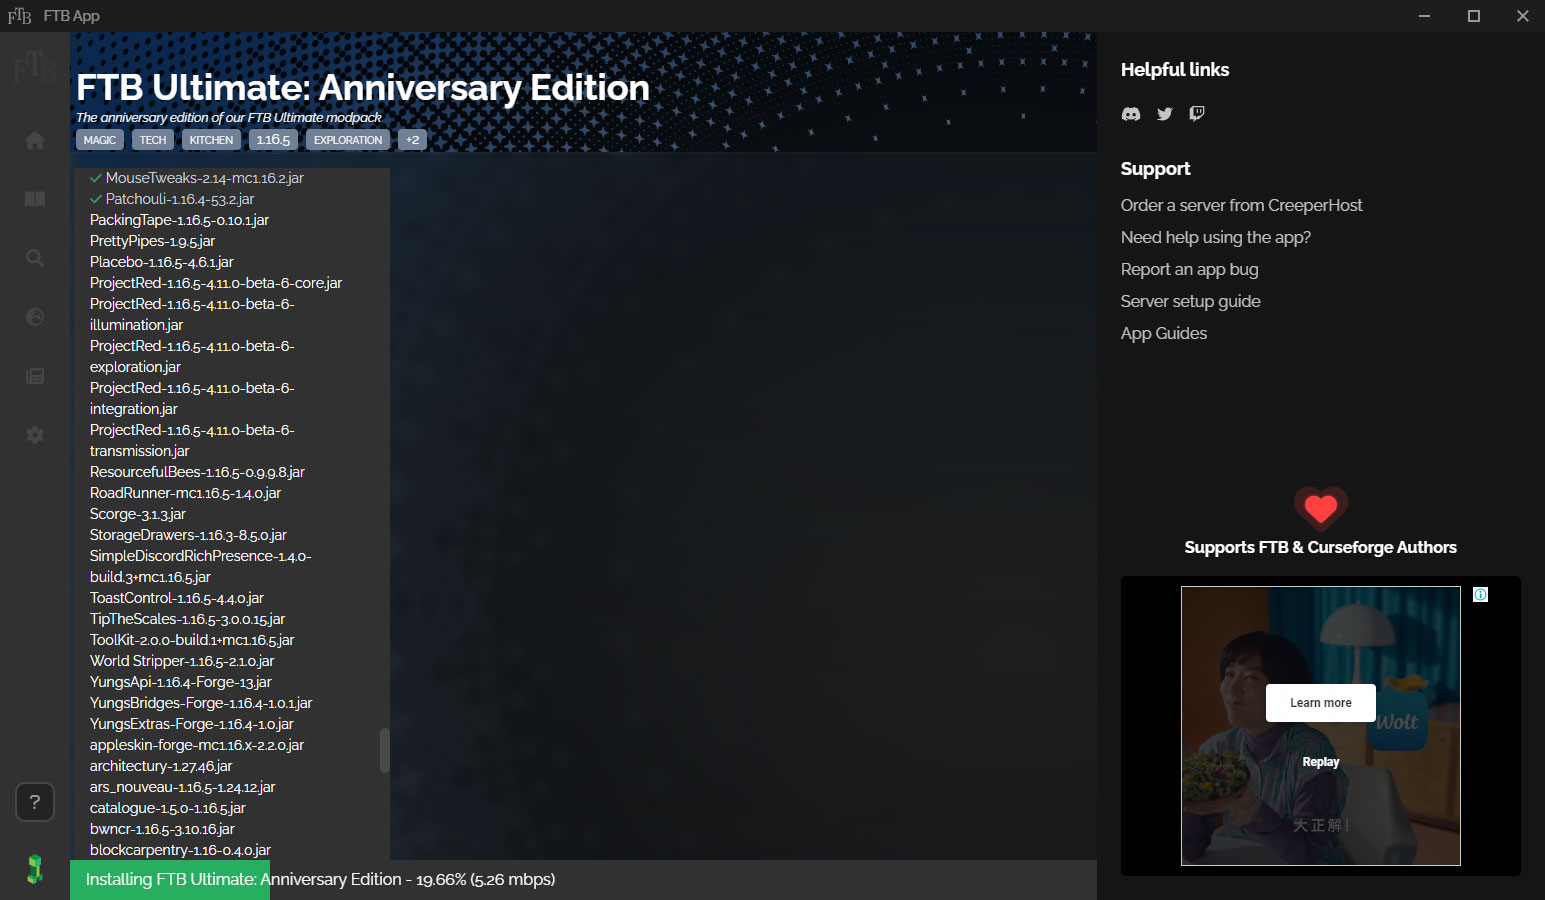Select StorageDrawers-1.16.3-8.5.0.jar entry
The height and width of the screenshot is (900, 1545).
click(189, 535)
